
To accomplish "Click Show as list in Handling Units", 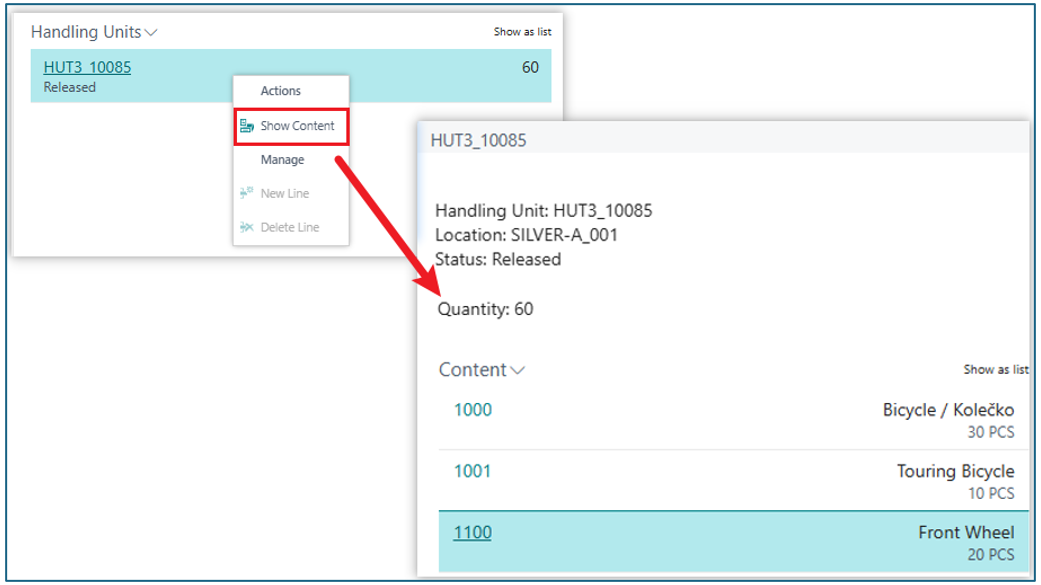I will [522, 32].
